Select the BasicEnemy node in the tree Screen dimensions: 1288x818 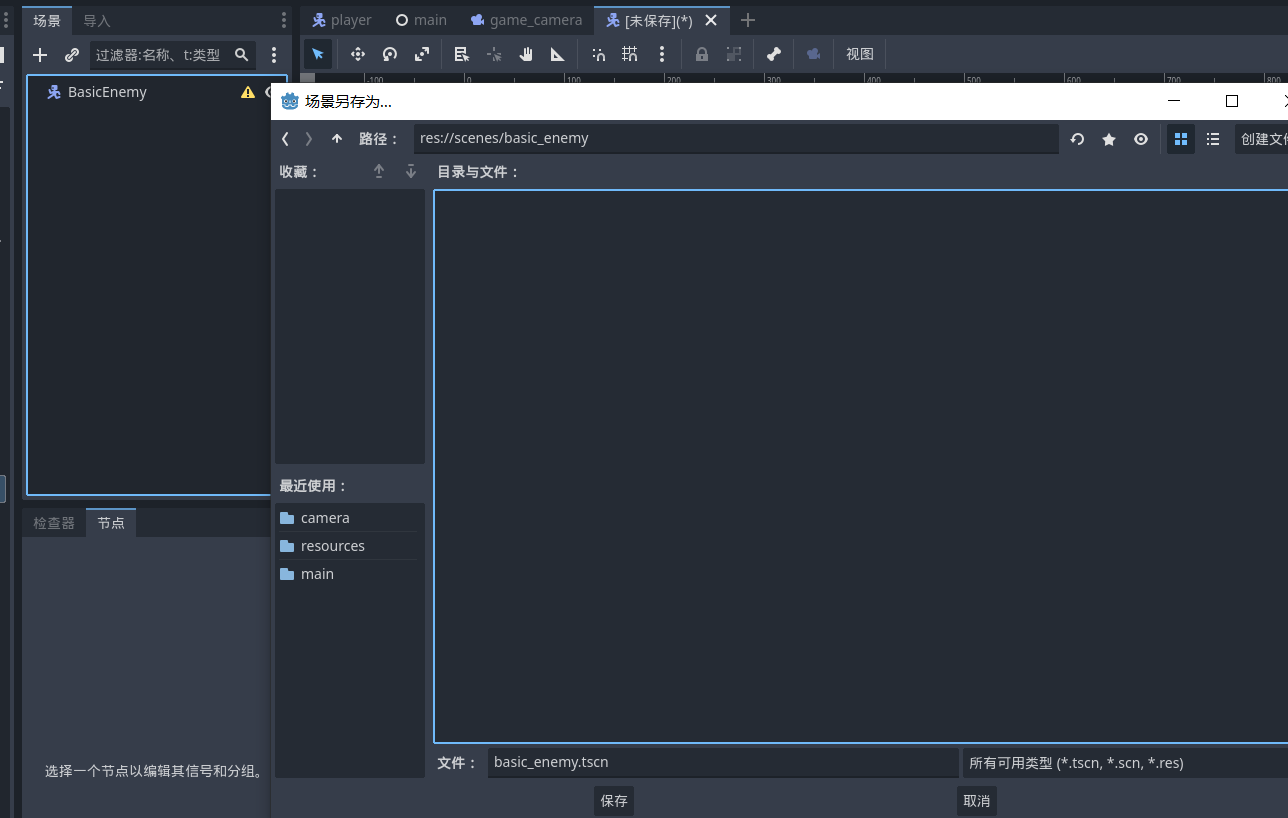[107, 92]
